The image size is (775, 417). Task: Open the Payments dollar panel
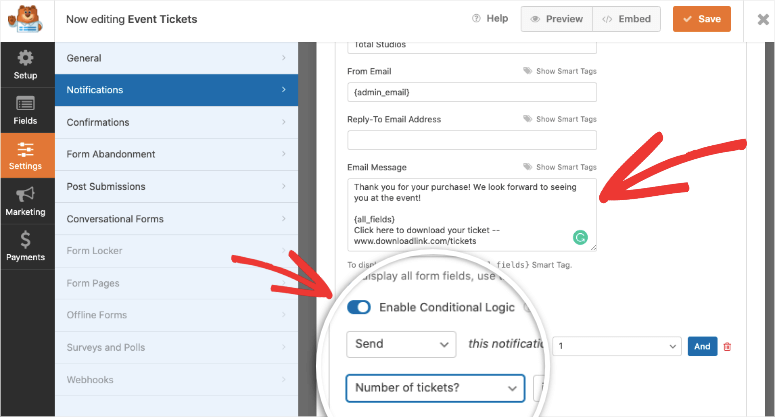point(25,247)
